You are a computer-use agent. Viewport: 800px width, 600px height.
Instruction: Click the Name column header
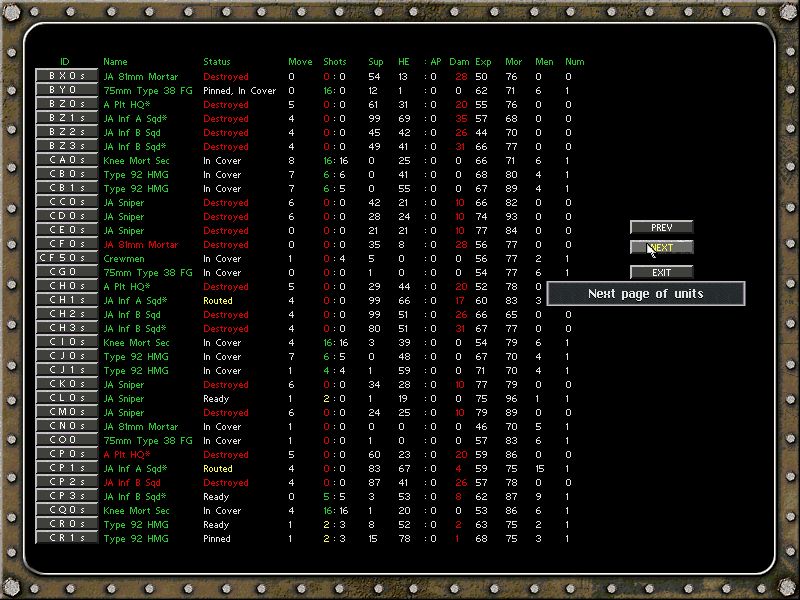click(115, 62)
